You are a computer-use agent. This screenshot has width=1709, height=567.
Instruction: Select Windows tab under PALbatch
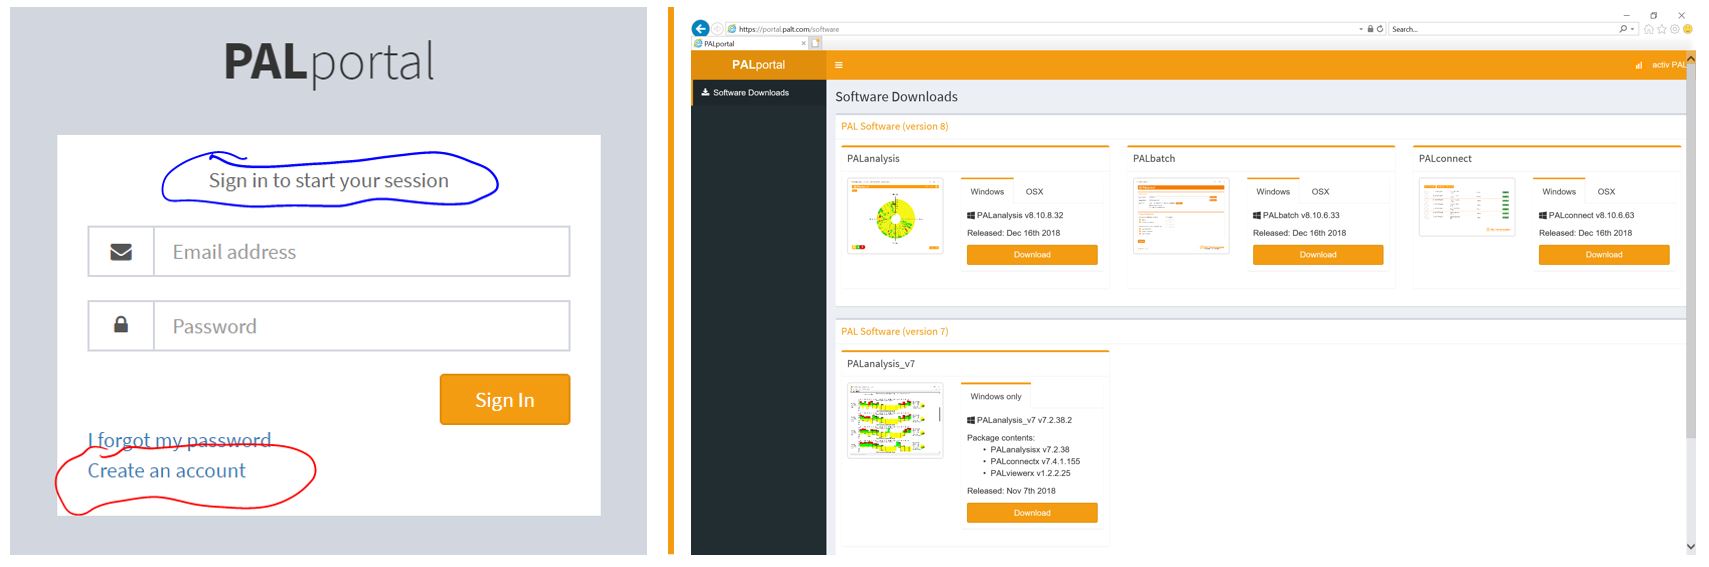[x=1273, y=191]
